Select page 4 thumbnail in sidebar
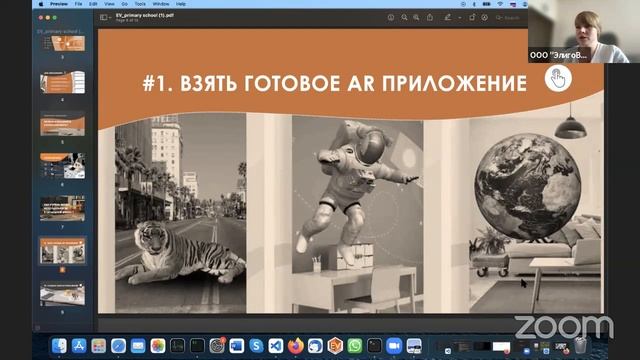The image size is (640, 360). tap(62, 82)
